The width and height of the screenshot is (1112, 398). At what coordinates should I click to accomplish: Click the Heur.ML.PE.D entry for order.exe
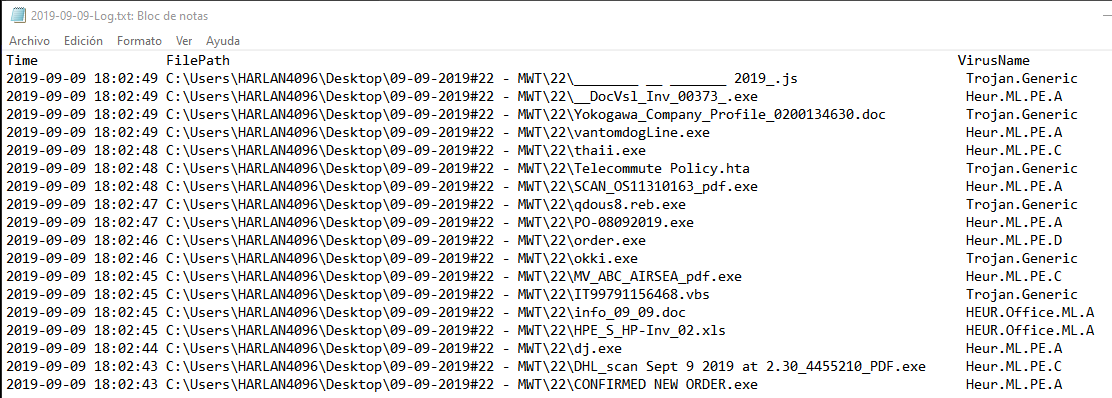coord(1013,241)
